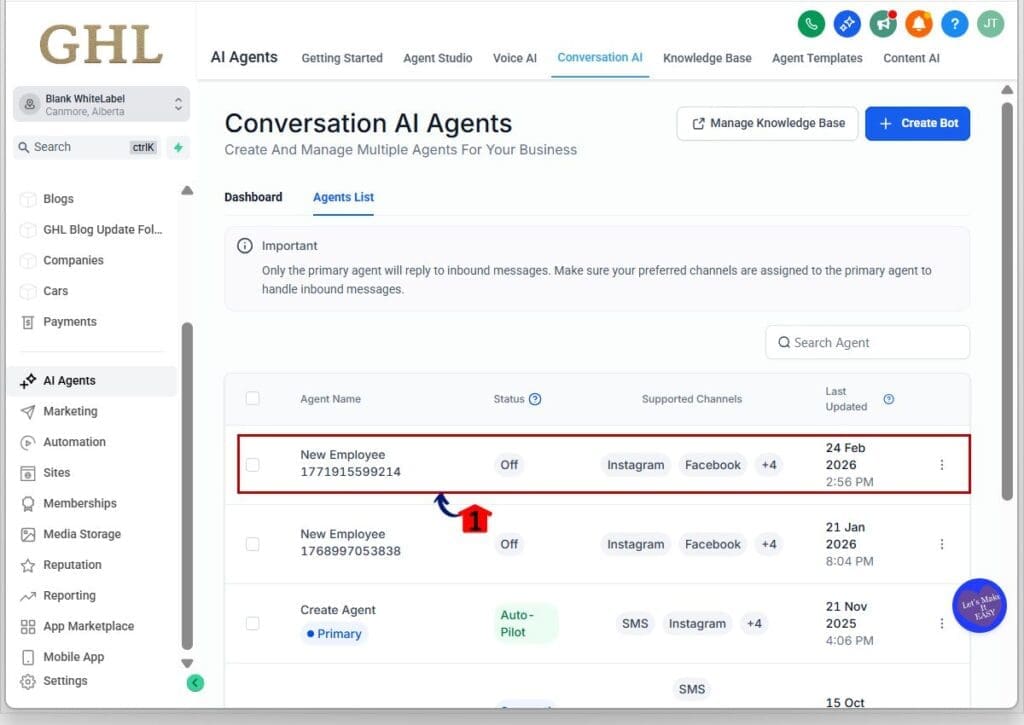Switch to the Dashboard tab
Screen dimensions: 1024x725
point(253,197)
